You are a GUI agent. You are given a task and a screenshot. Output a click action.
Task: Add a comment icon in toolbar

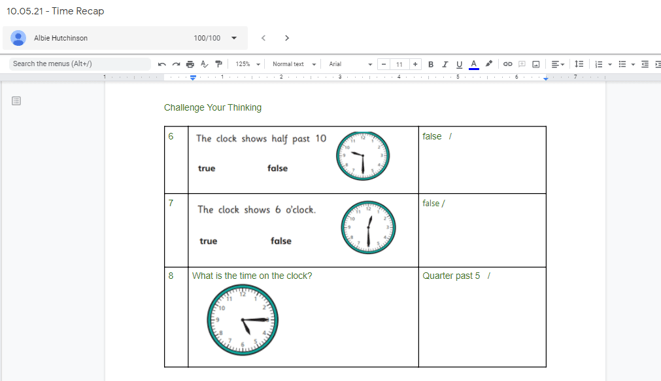(522, 64)
